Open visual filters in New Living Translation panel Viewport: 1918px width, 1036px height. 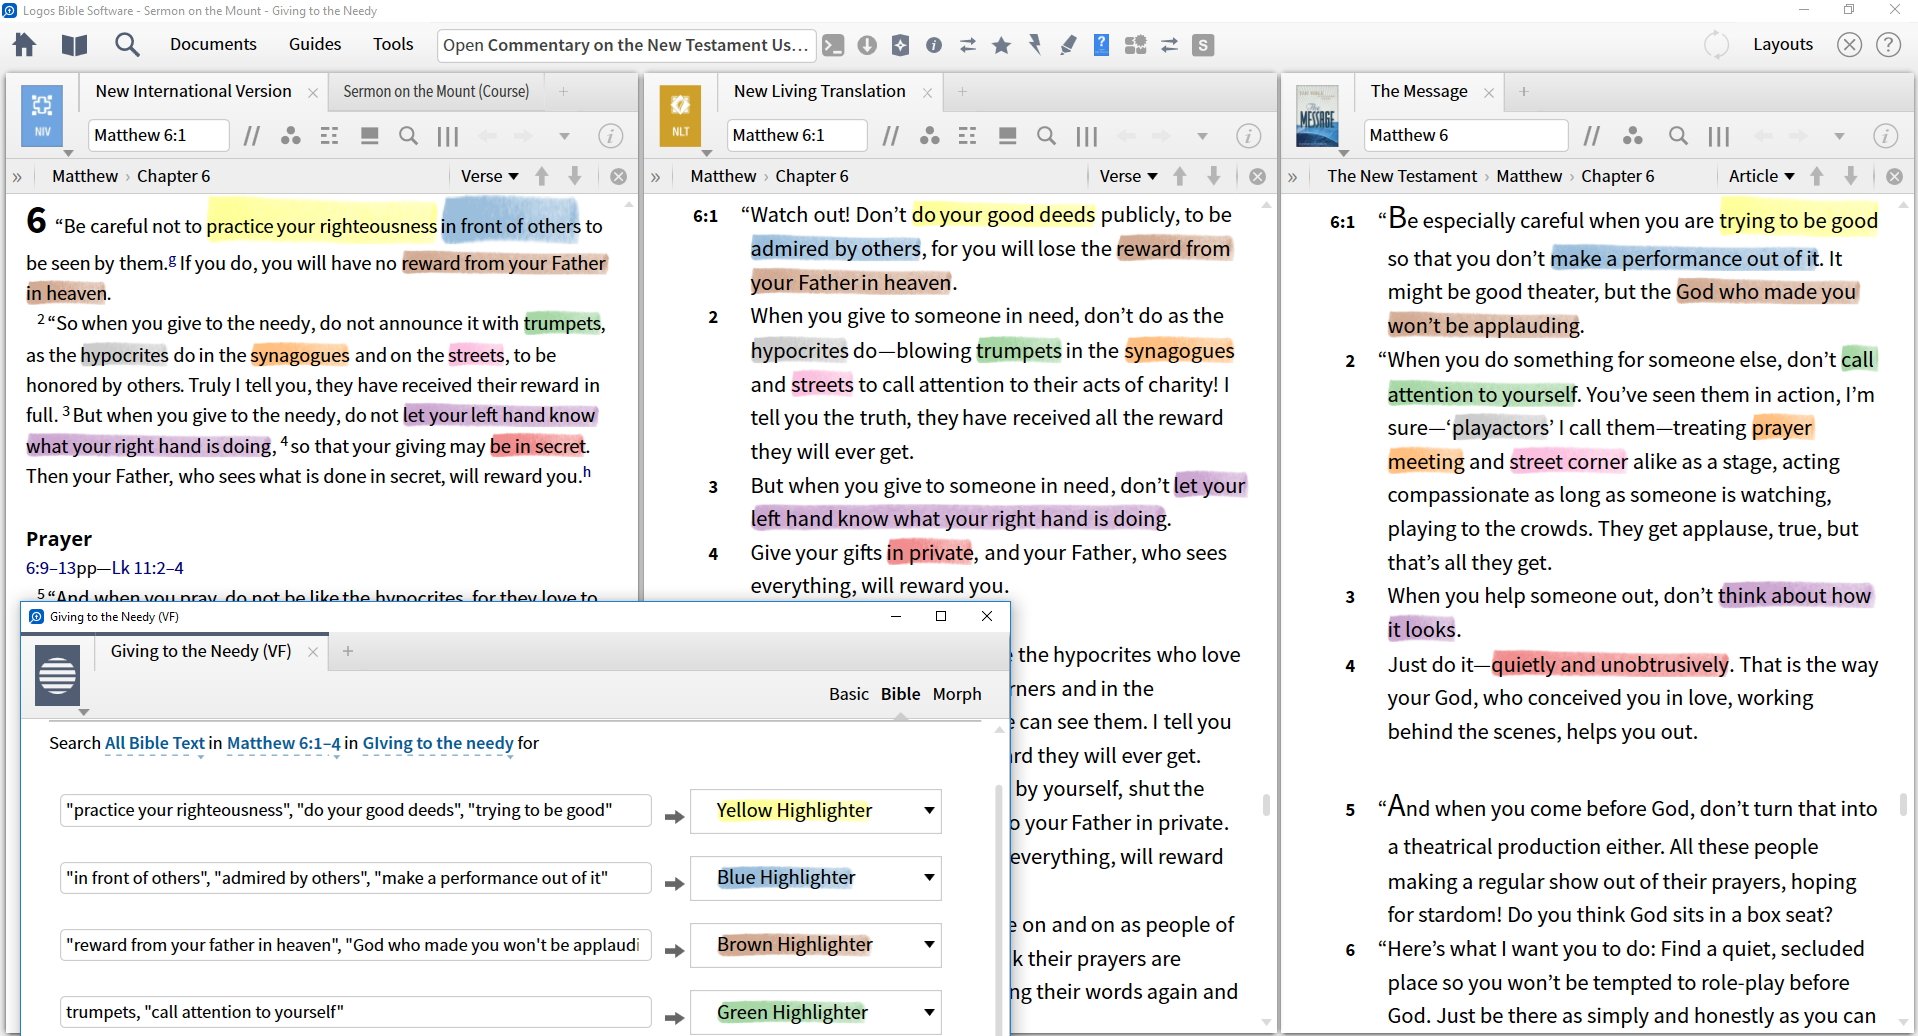929,136
